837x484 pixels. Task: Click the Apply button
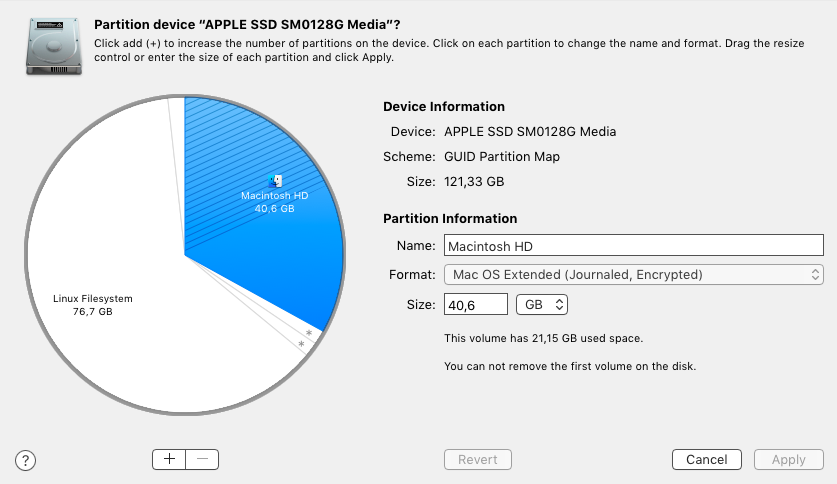[788, 459]
